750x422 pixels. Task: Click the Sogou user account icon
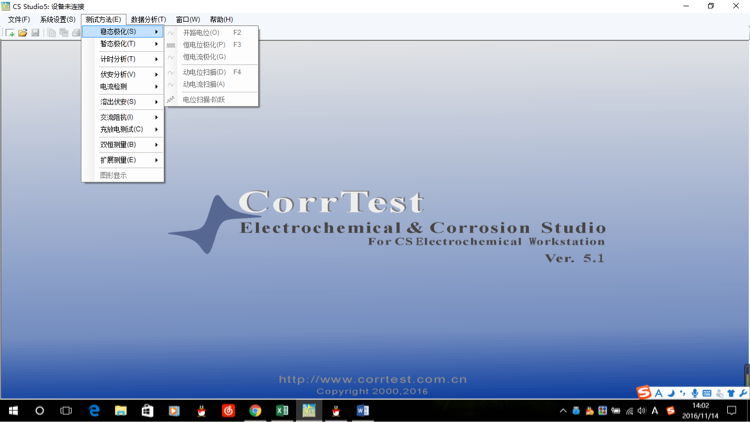click(x=719, y=393)
